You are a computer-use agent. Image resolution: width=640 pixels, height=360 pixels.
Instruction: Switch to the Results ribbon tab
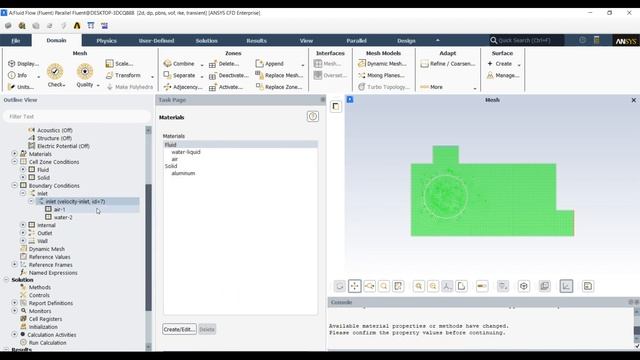tap(256, 40)
